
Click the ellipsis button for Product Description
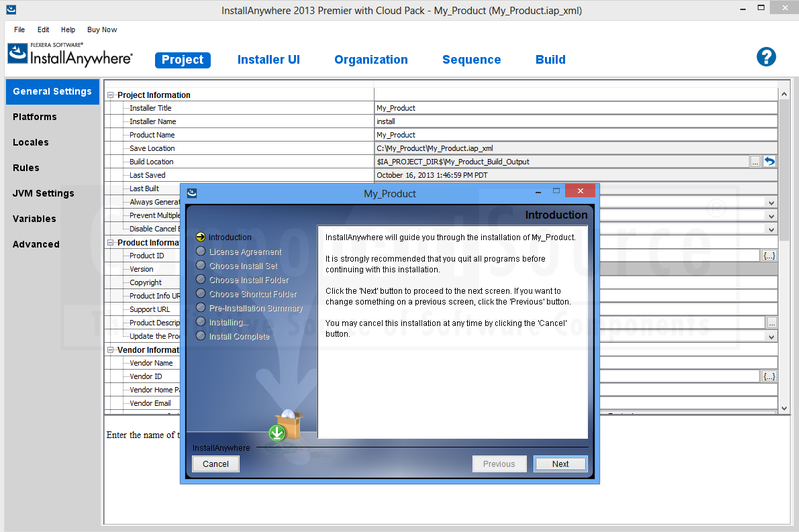(x=771, y=323)
